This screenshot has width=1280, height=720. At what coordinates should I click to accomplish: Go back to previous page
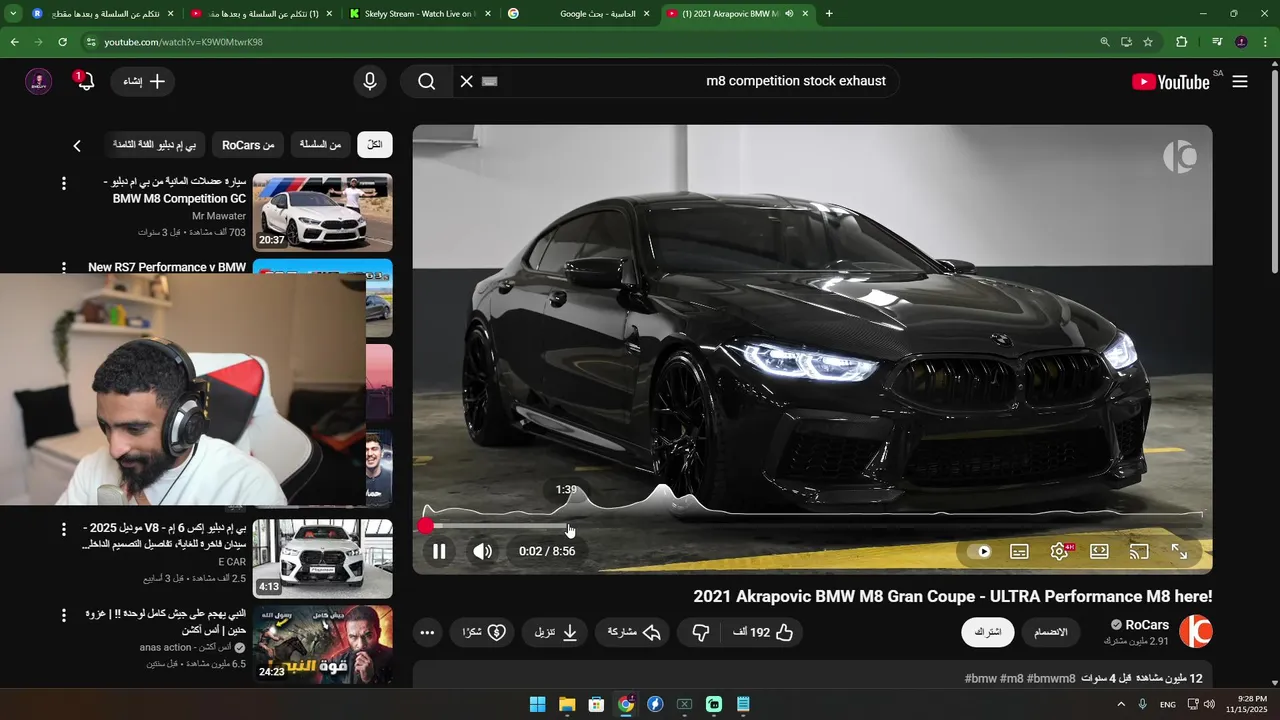tap(14, 42)
